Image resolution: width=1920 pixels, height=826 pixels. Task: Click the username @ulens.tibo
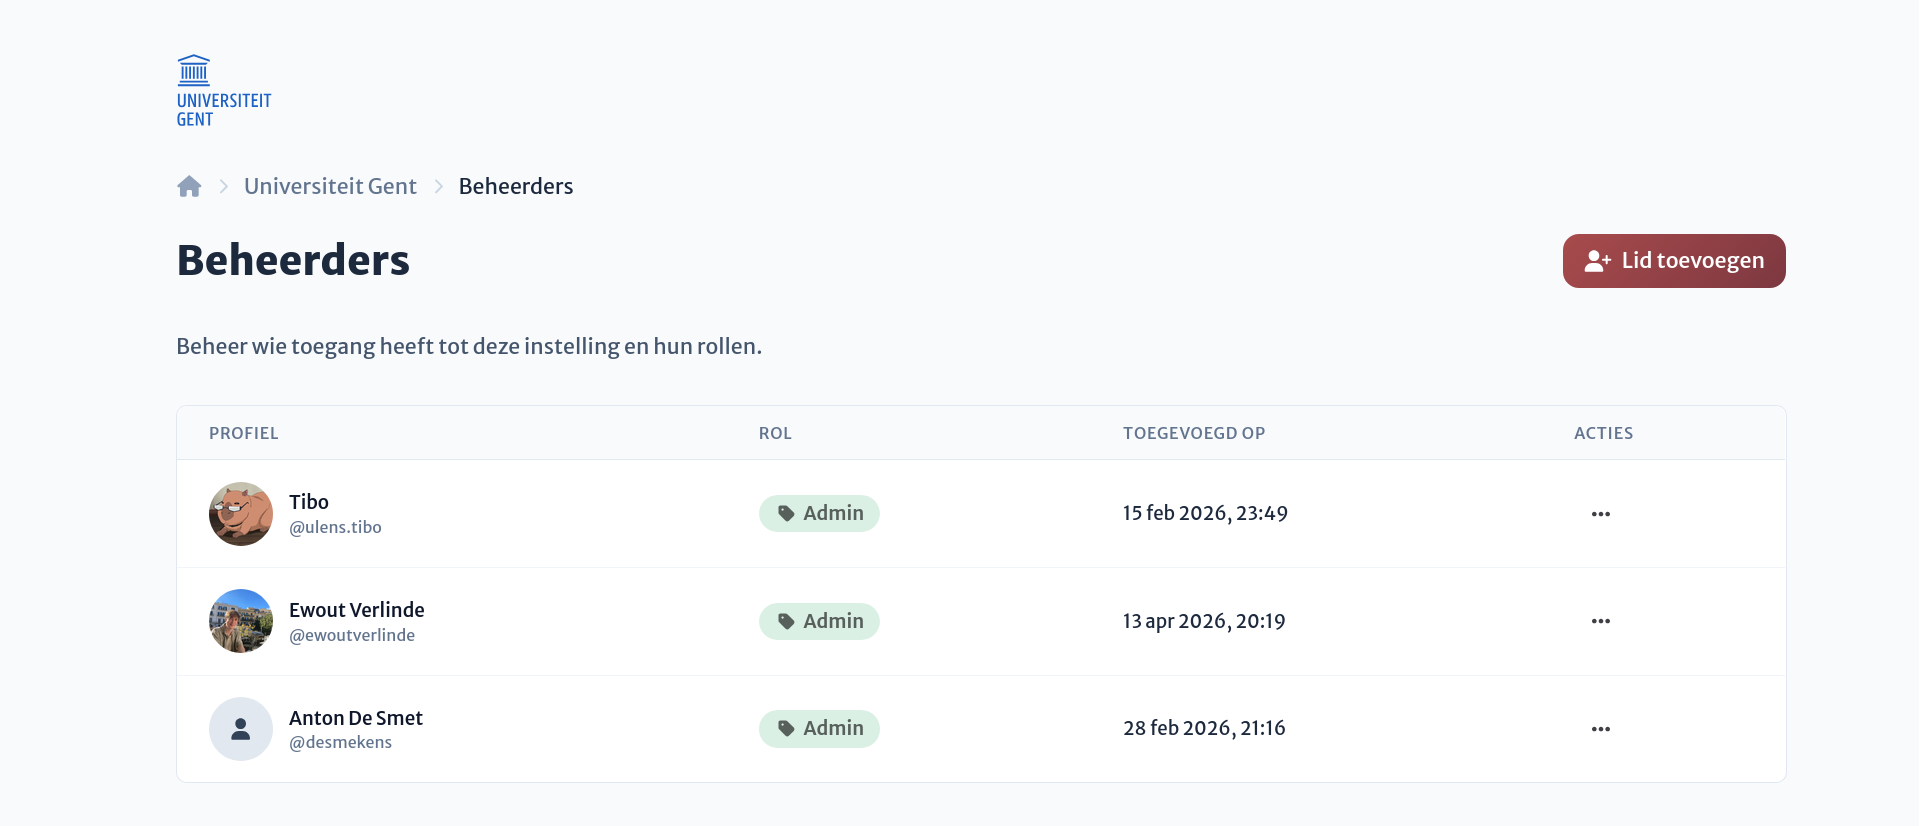coord(335,527)
